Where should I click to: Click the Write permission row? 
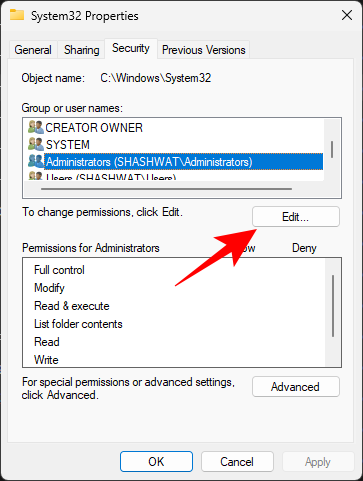(x=46, y=360)
